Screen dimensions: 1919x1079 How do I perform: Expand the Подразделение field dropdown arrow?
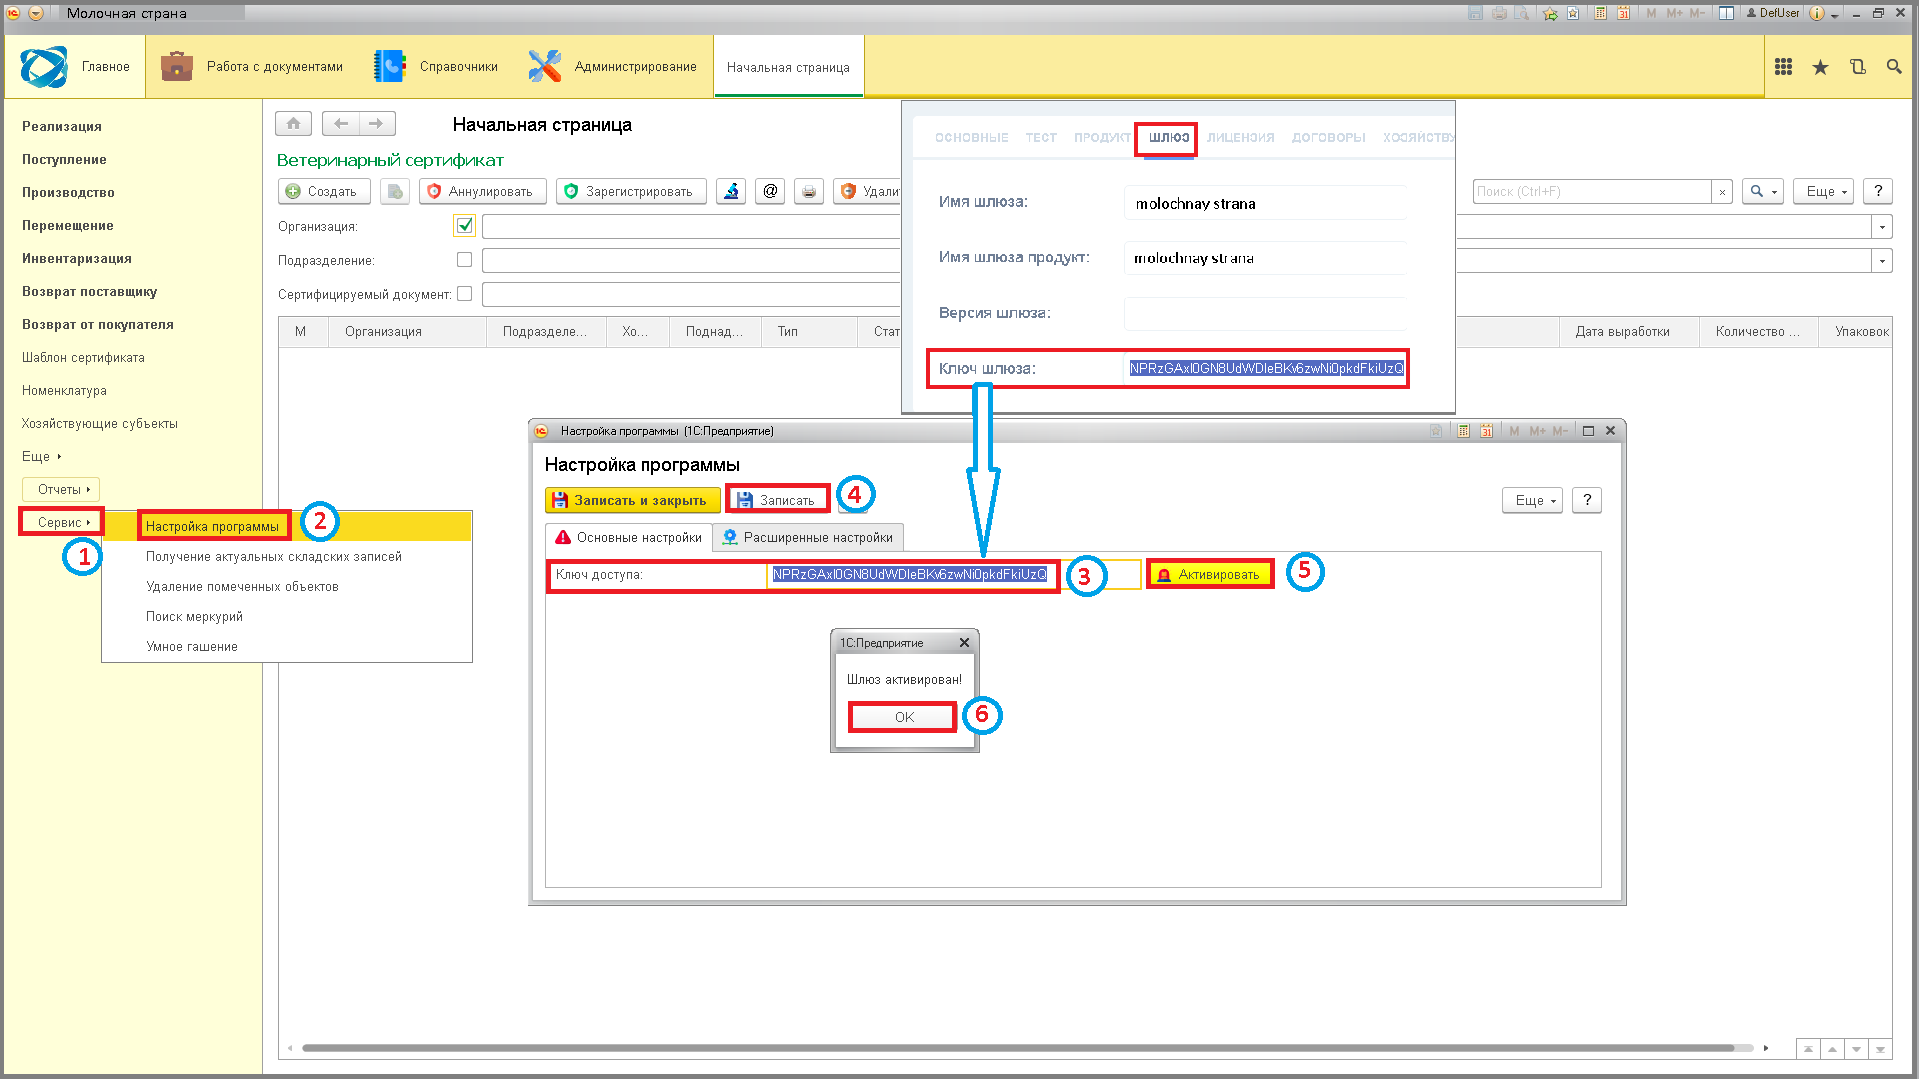click(1882, 261)
